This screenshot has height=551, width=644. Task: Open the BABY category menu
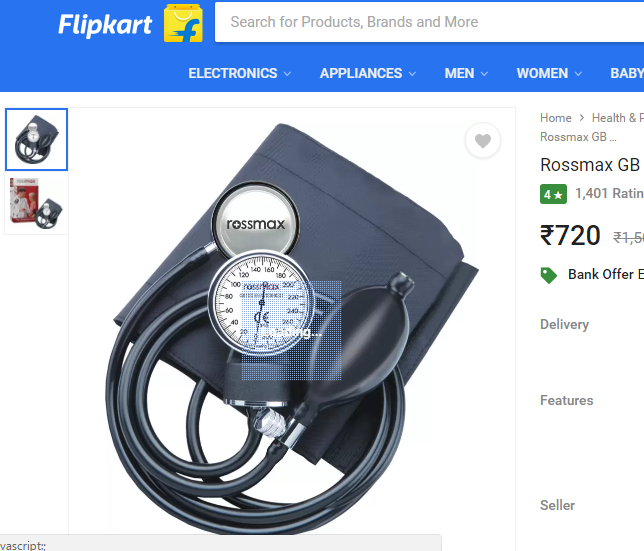click(x=627, y=73)
